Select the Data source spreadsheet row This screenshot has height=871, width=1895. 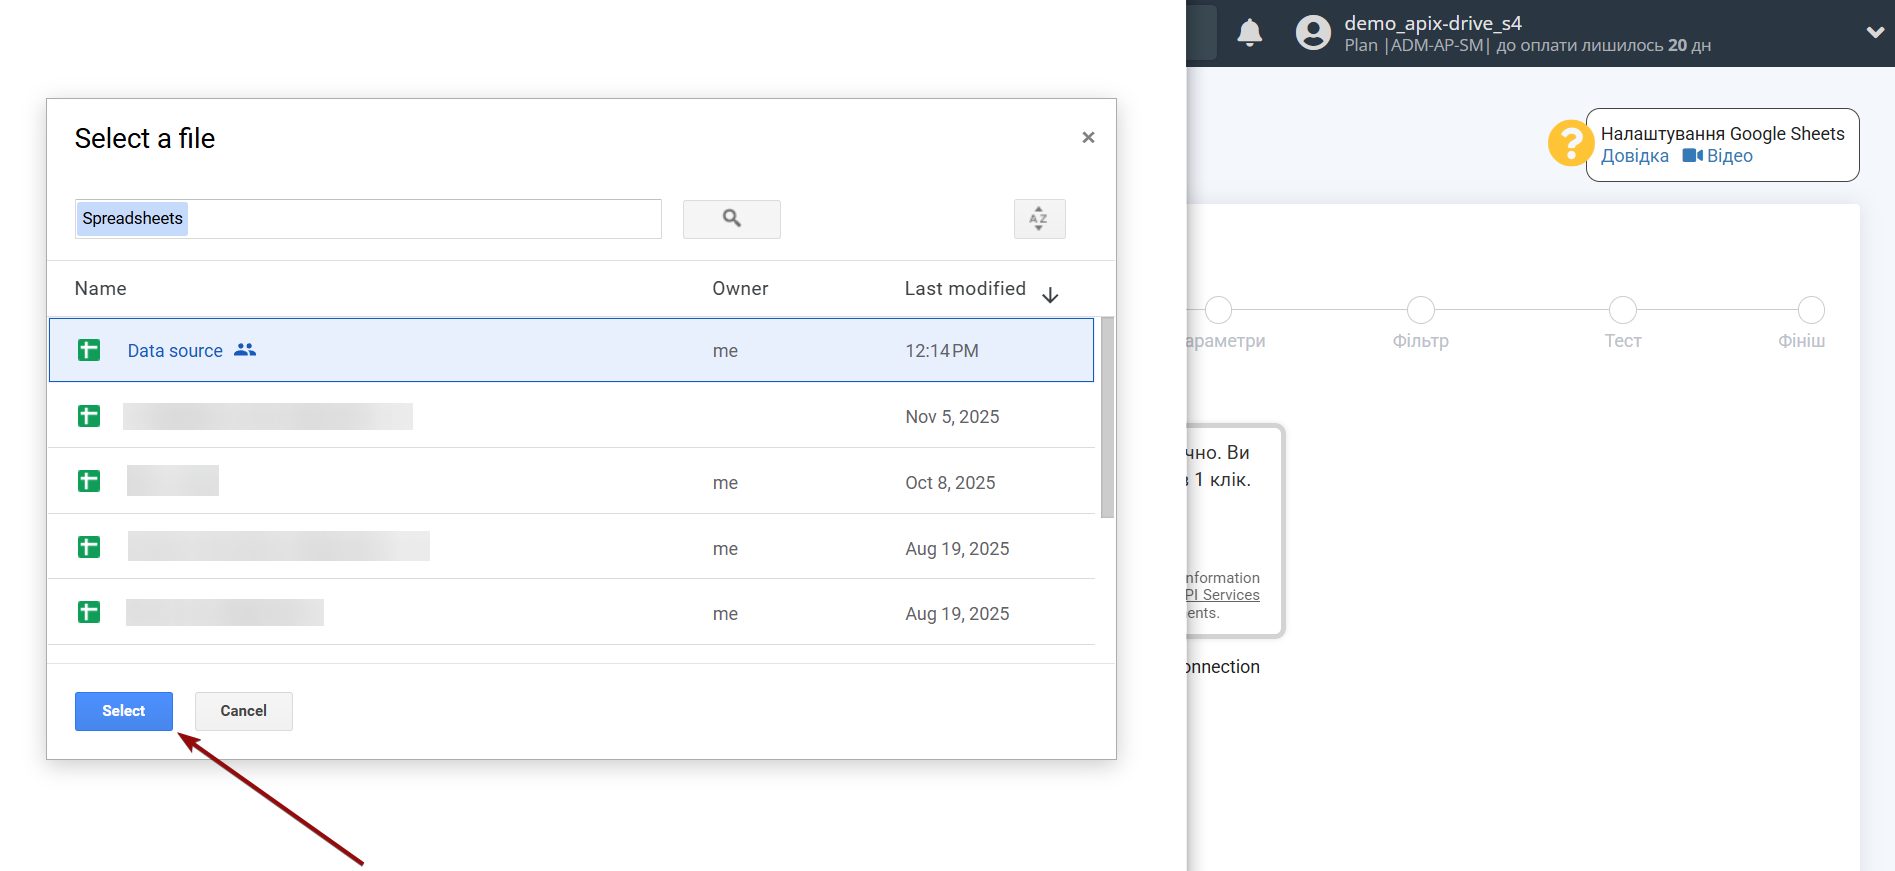point(571,350)
